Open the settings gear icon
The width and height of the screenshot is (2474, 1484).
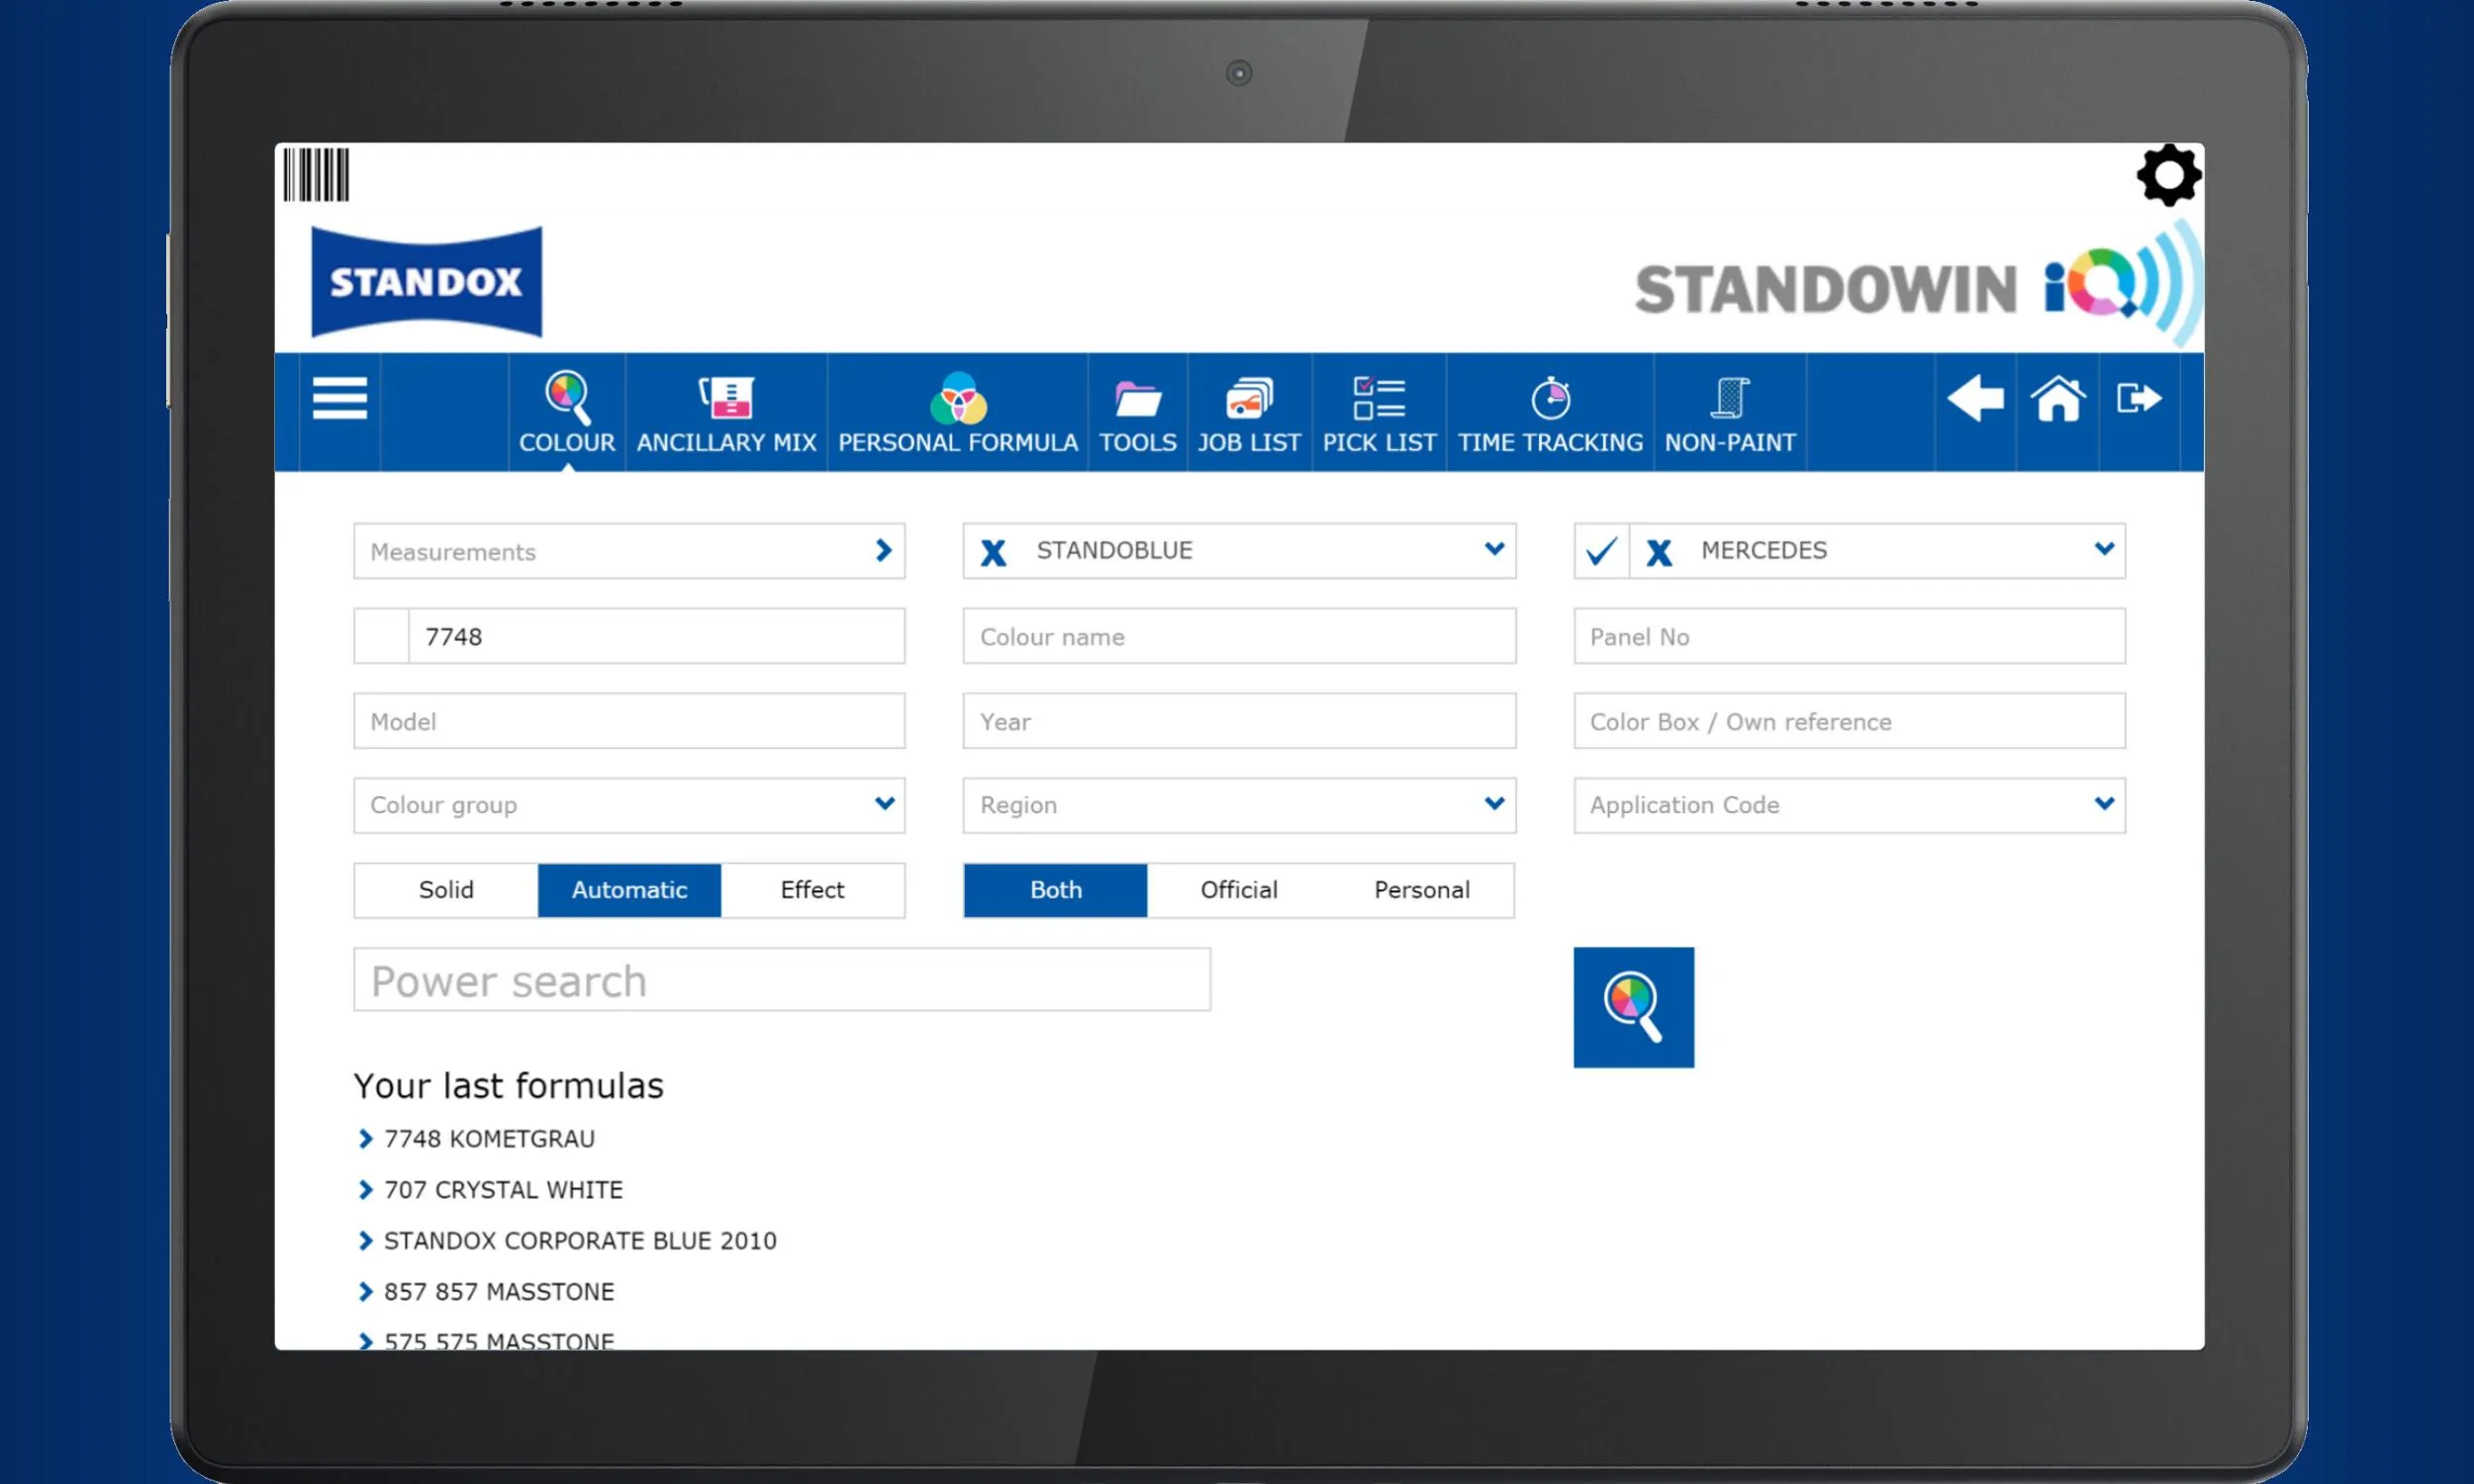2168,175
